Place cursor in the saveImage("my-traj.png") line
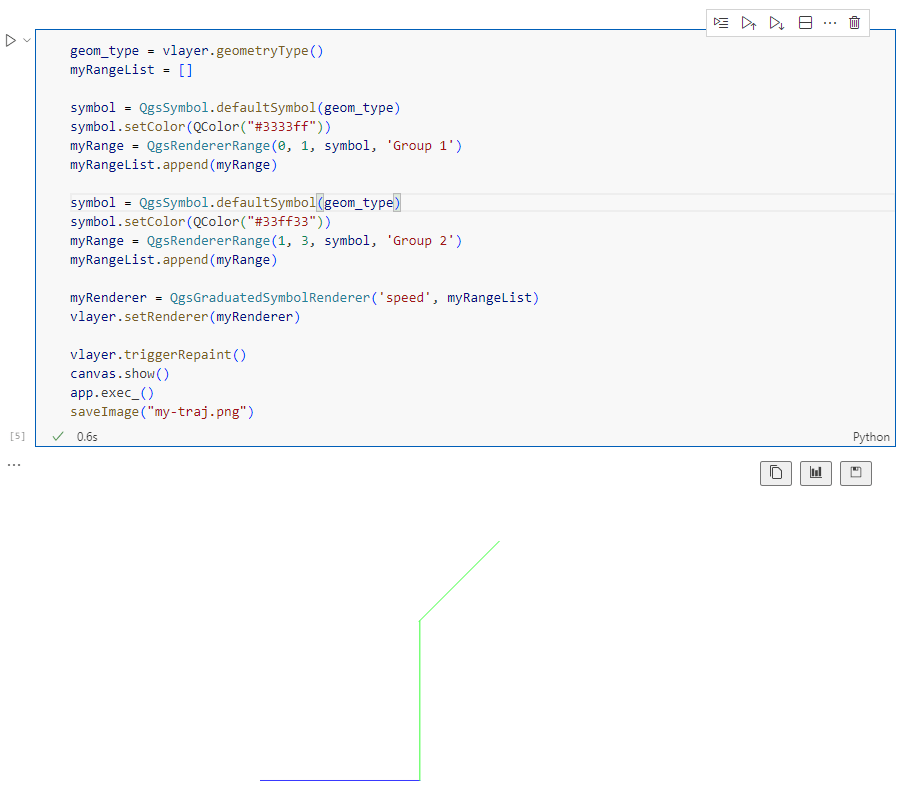The height and width of the screenshot is (800, 901). coord(162,411)
